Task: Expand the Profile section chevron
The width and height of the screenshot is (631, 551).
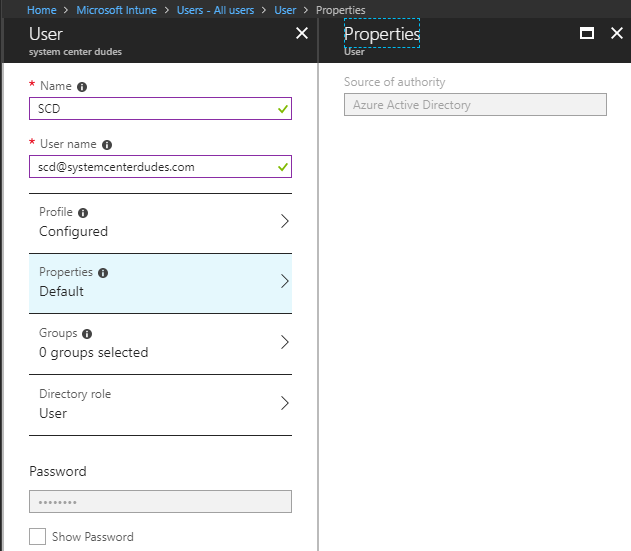Action: pos(285,221)
